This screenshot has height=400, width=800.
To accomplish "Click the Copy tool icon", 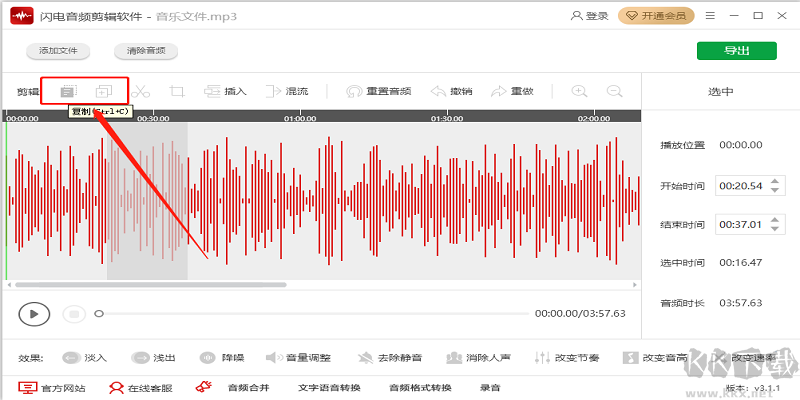I will (68, 91).
